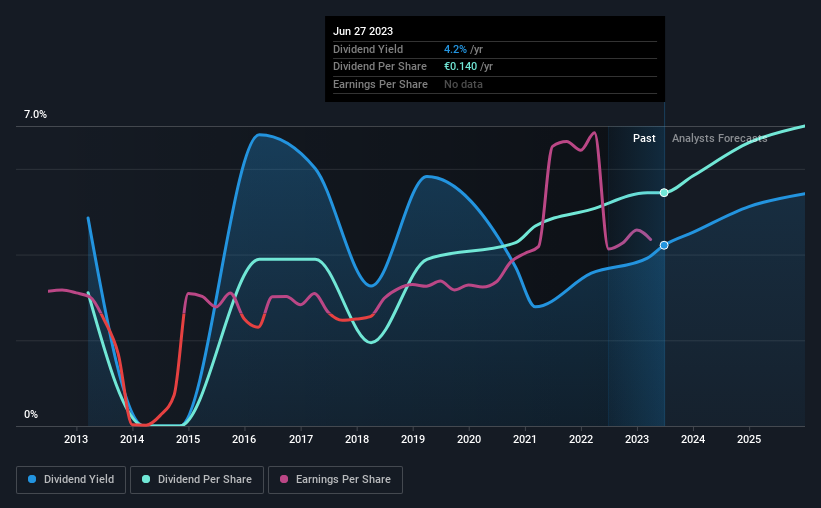Click the 'Past' label on the chart
Screen dimensions: 821x508
pyautogui.click(x=644, y=138)
